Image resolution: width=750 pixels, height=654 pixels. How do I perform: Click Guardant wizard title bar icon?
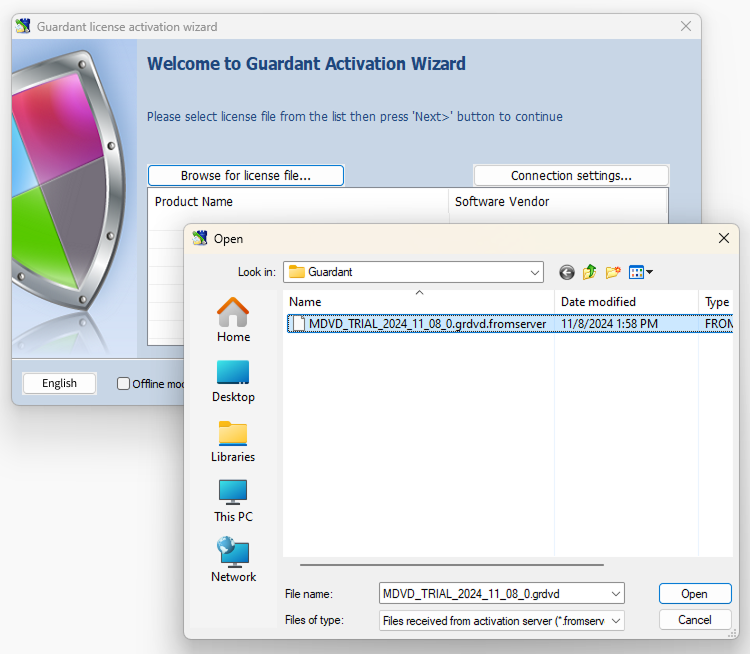pyautogui.click(x=23, y=26)
